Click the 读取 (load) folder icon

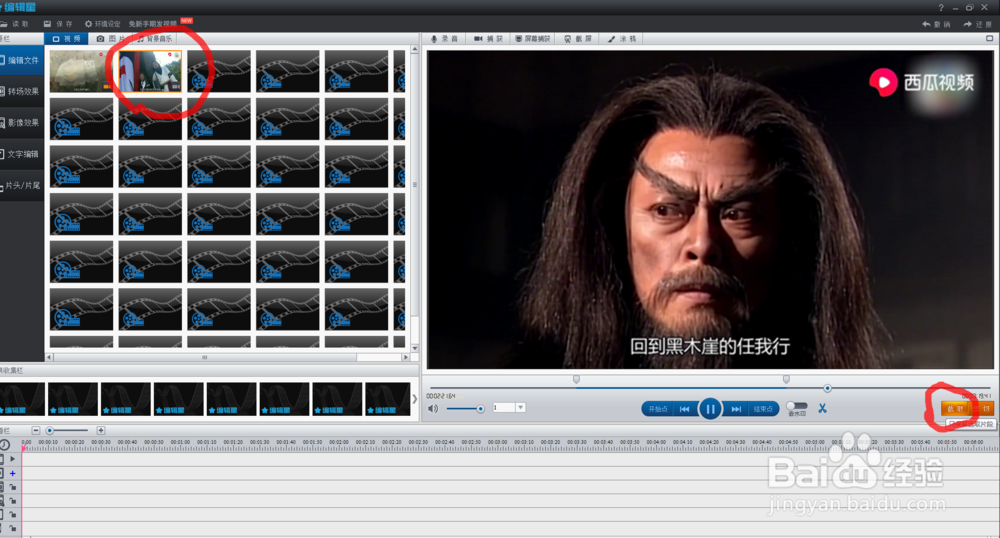[x=4, y=24]
